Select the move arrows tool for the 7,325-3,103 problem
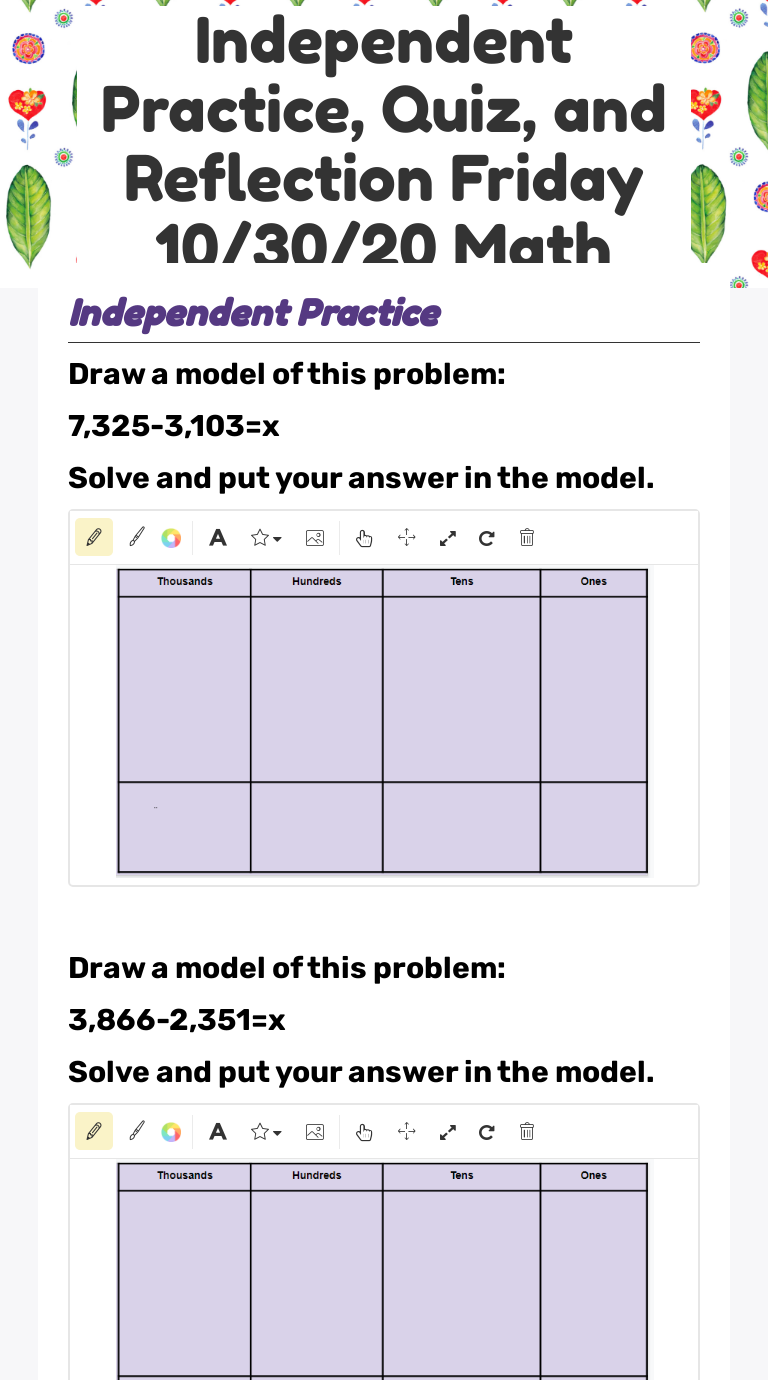 pos(406,538)
